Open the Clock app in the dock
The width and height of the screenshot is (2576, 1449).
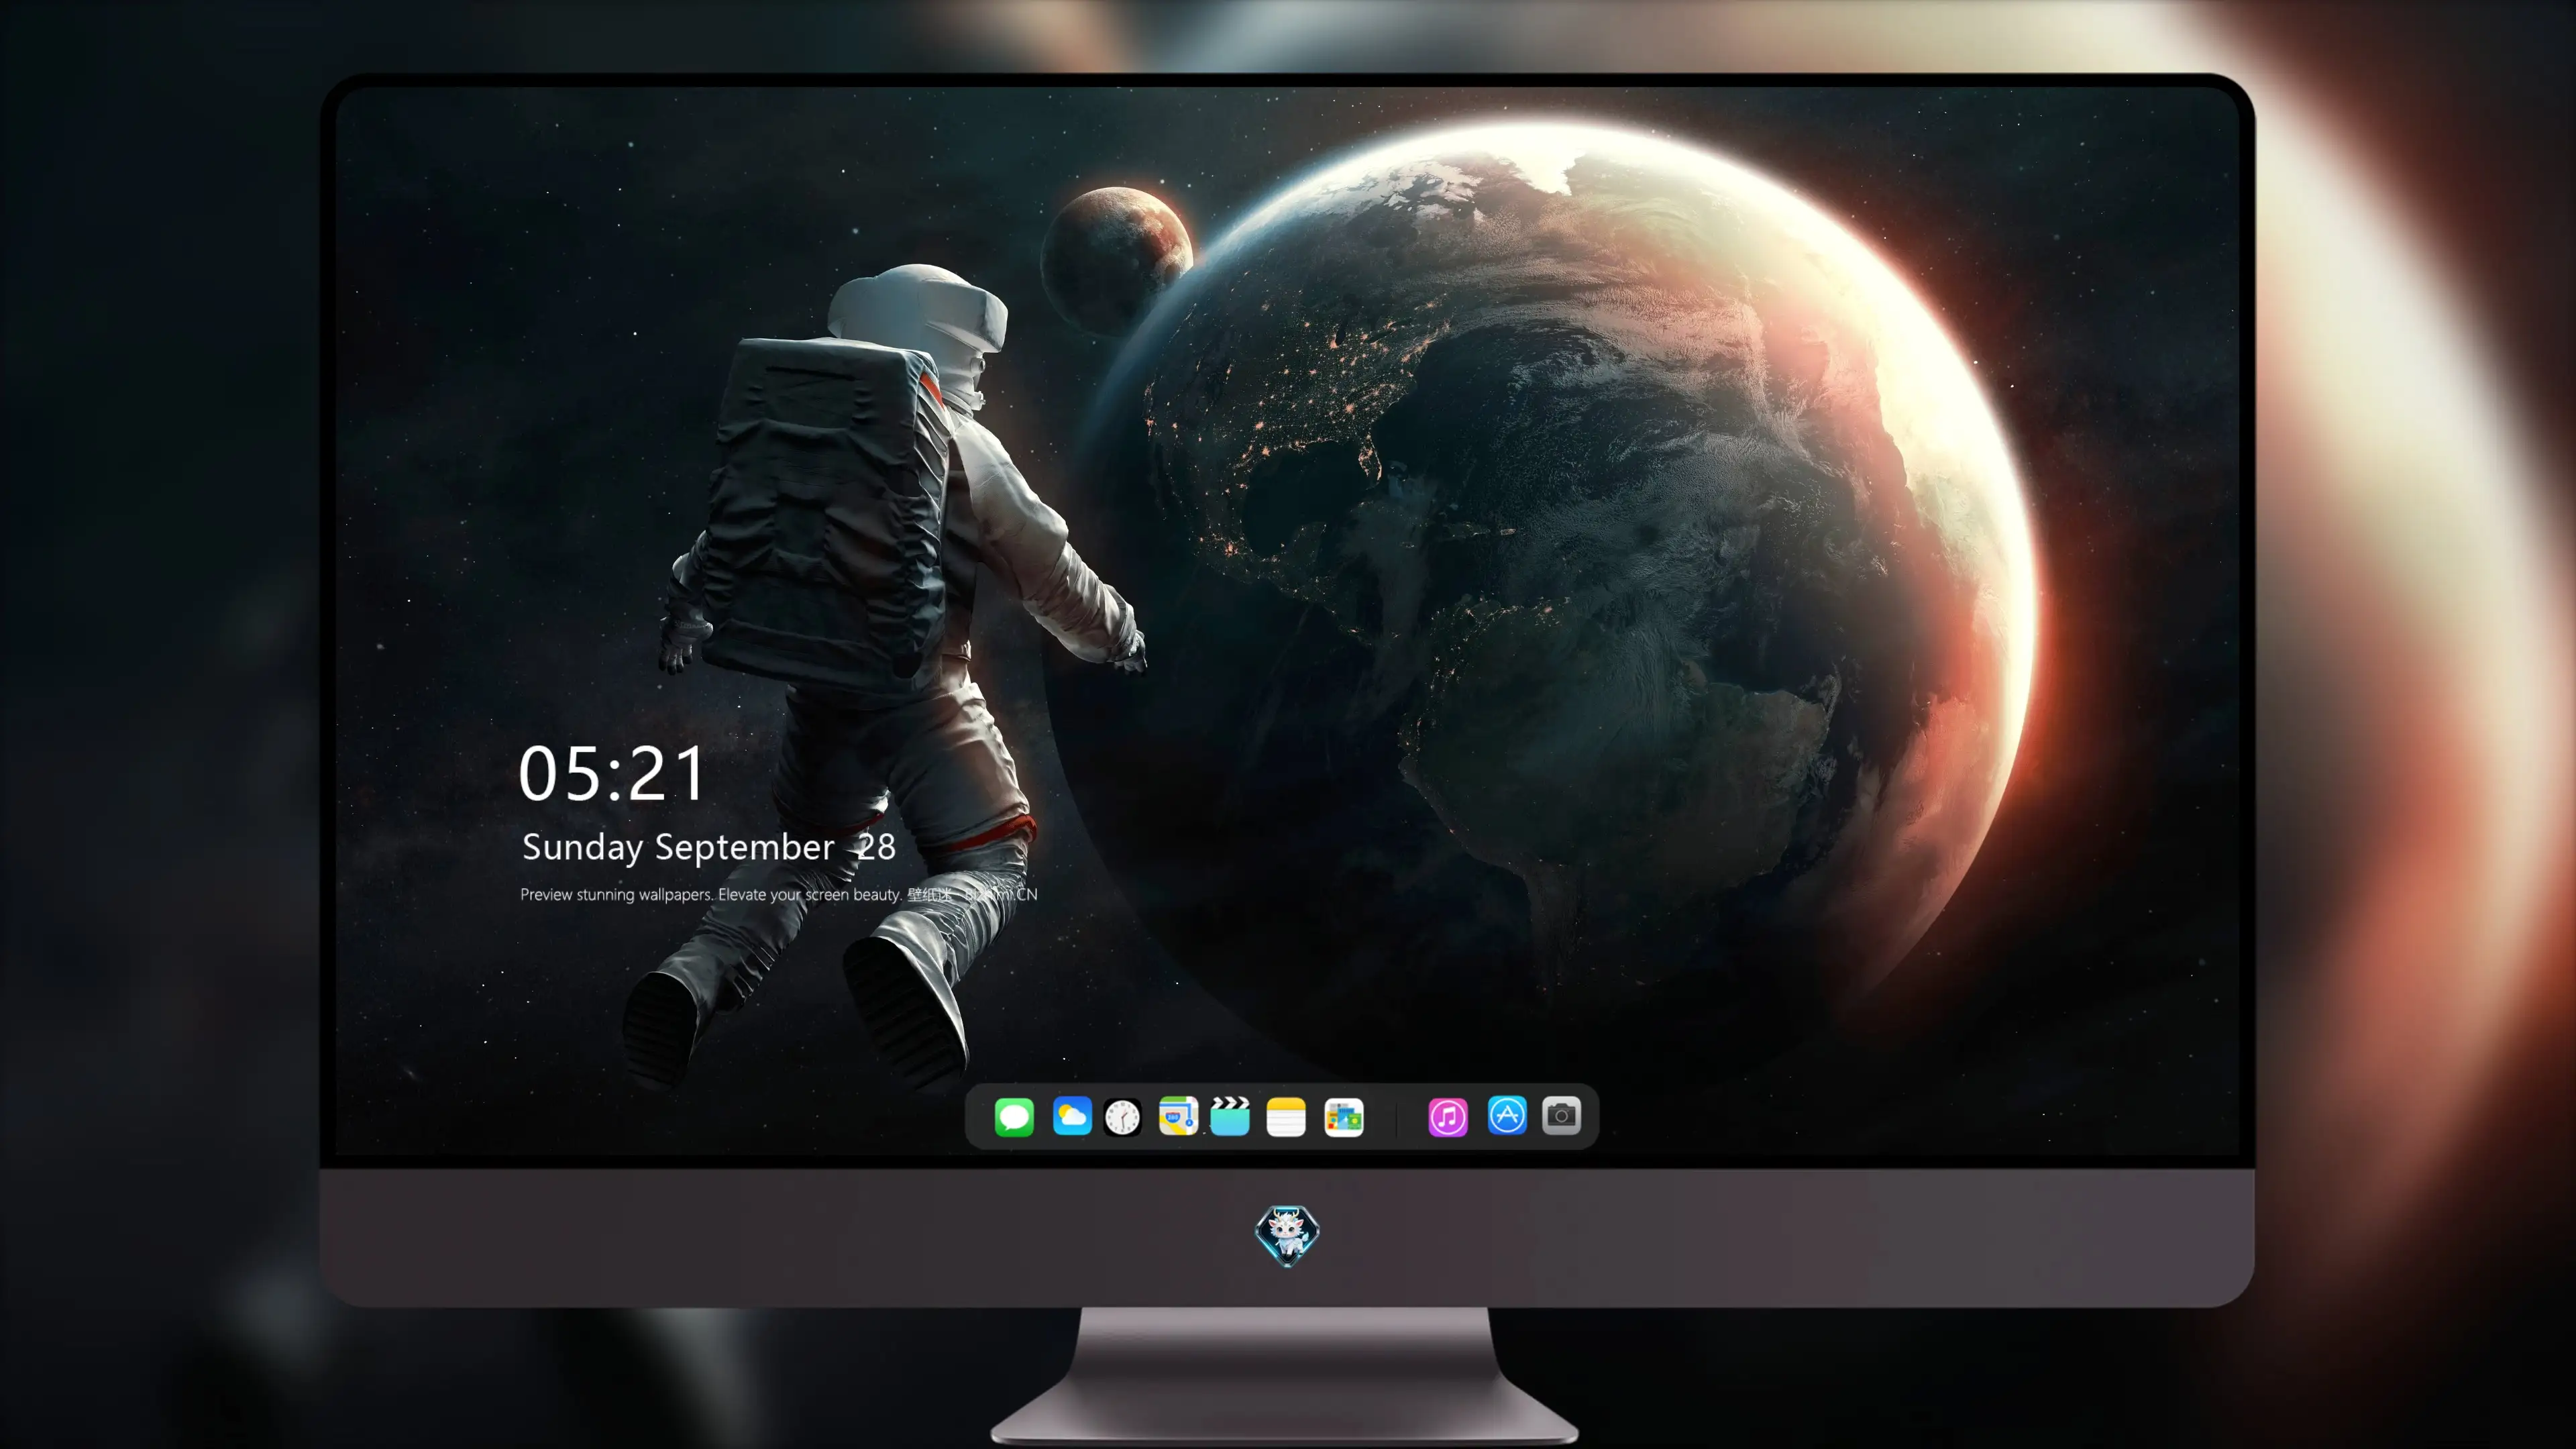[1122, 1117]
